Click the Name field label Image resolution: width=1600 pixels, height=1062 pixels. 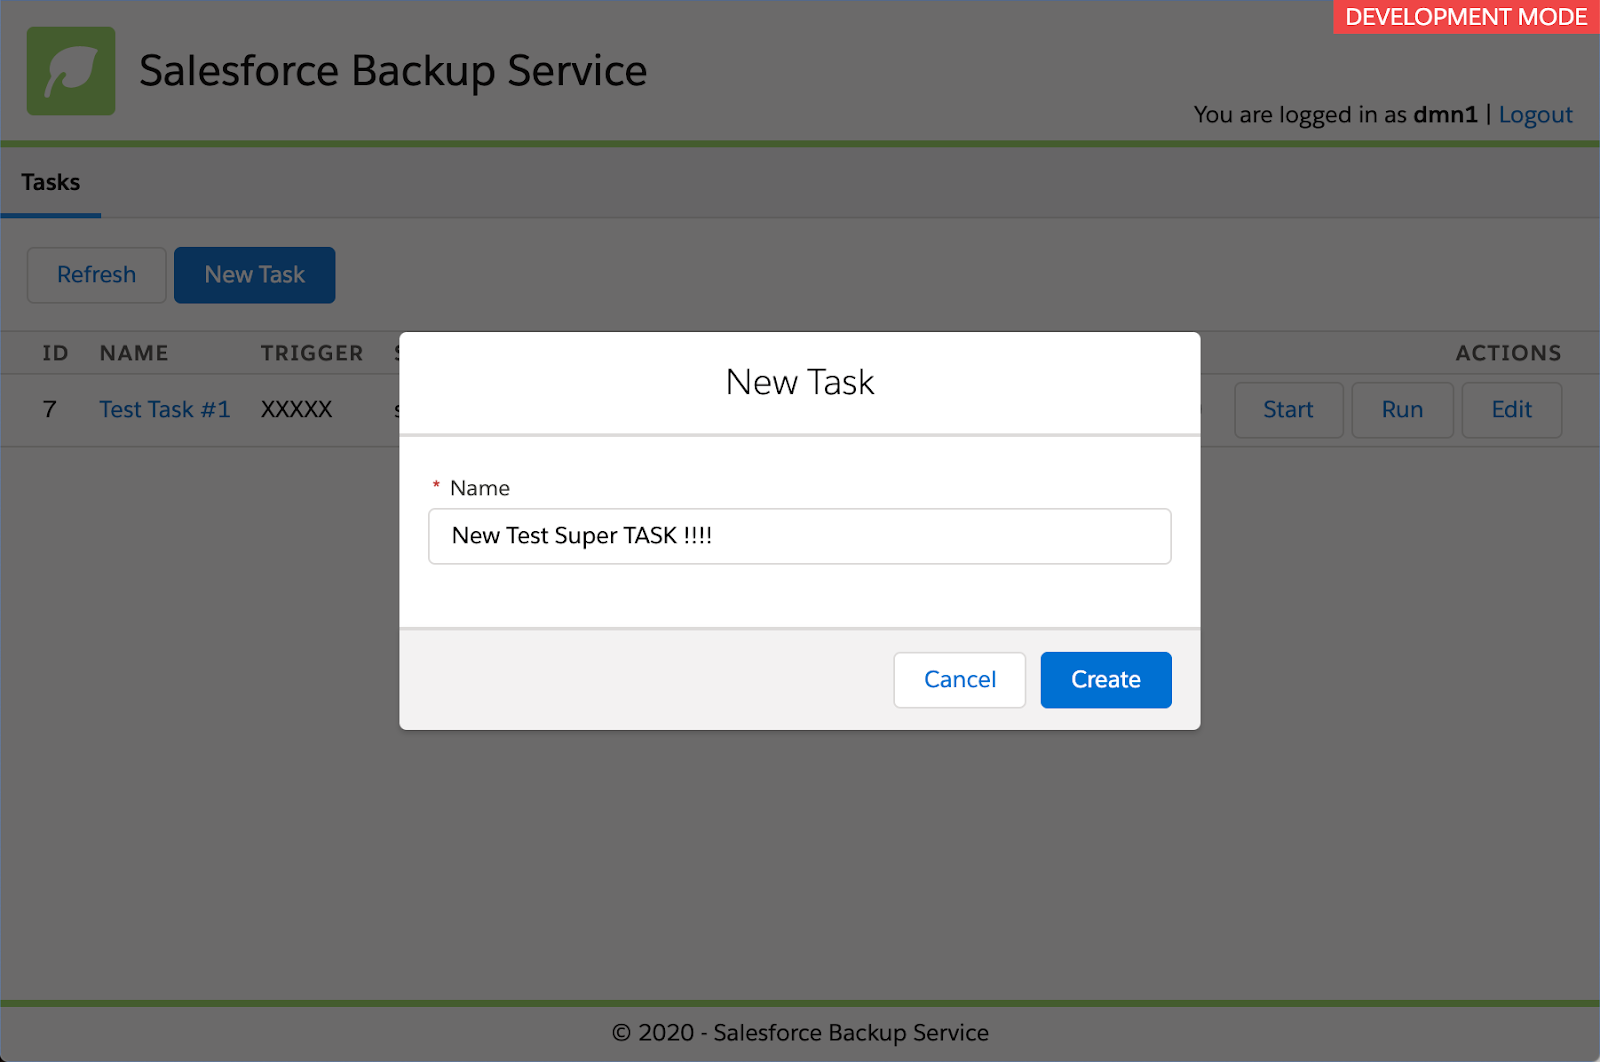point(480,488)
